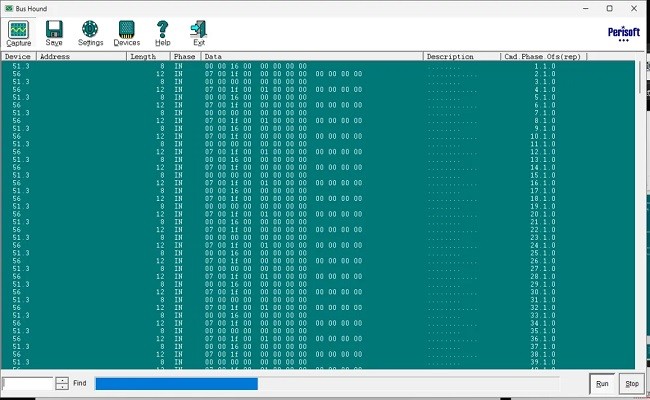Viewport: 650px width, 400px height.
Task: Click the Device column header
Action: [18, 57]
